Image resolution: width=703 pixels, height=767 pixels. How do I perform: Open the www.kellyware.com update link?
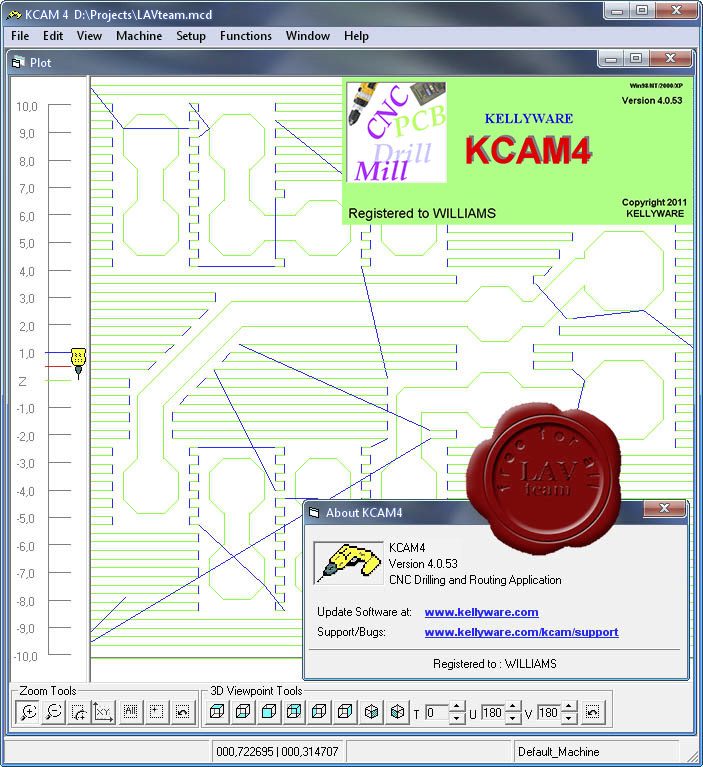(x=481, y=612)
